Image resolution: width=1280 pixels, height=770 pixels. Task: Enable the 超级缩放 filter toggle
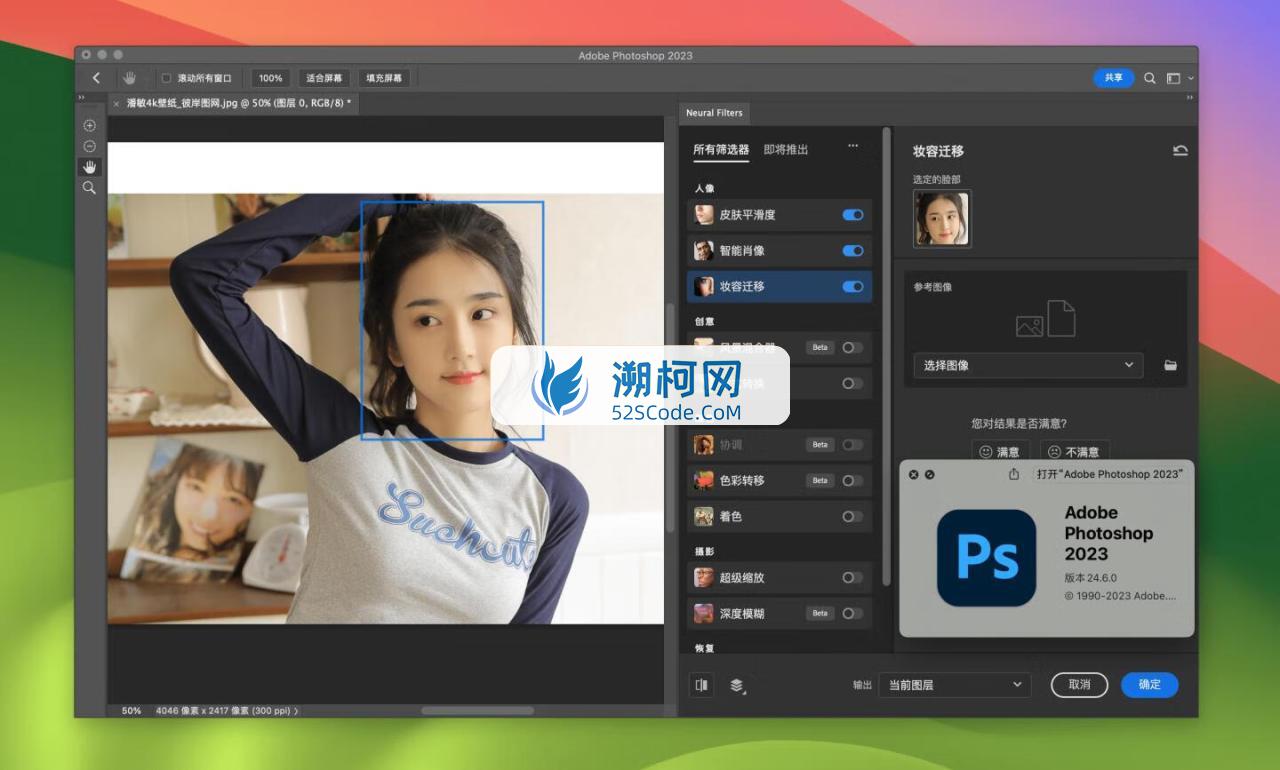coord(852,577)
